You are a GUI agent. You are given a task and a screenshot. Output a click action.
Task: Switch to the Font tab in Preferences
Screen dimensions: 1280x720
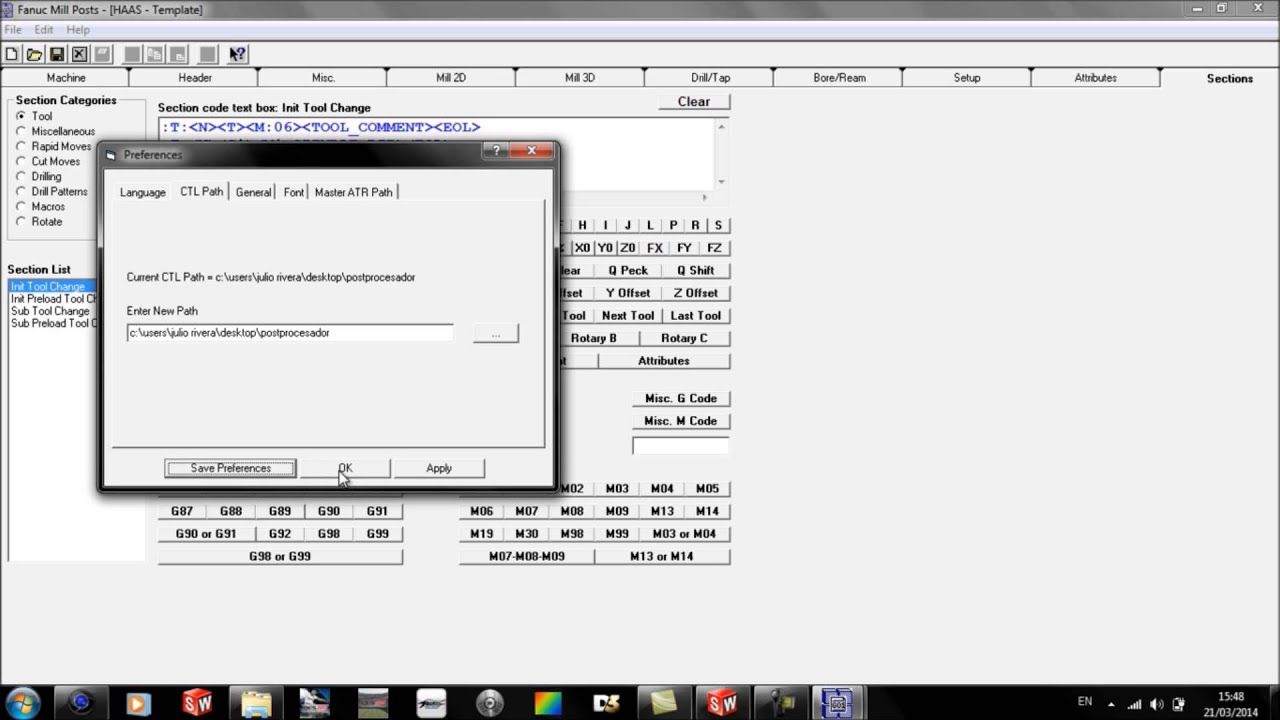coord(293,192)
